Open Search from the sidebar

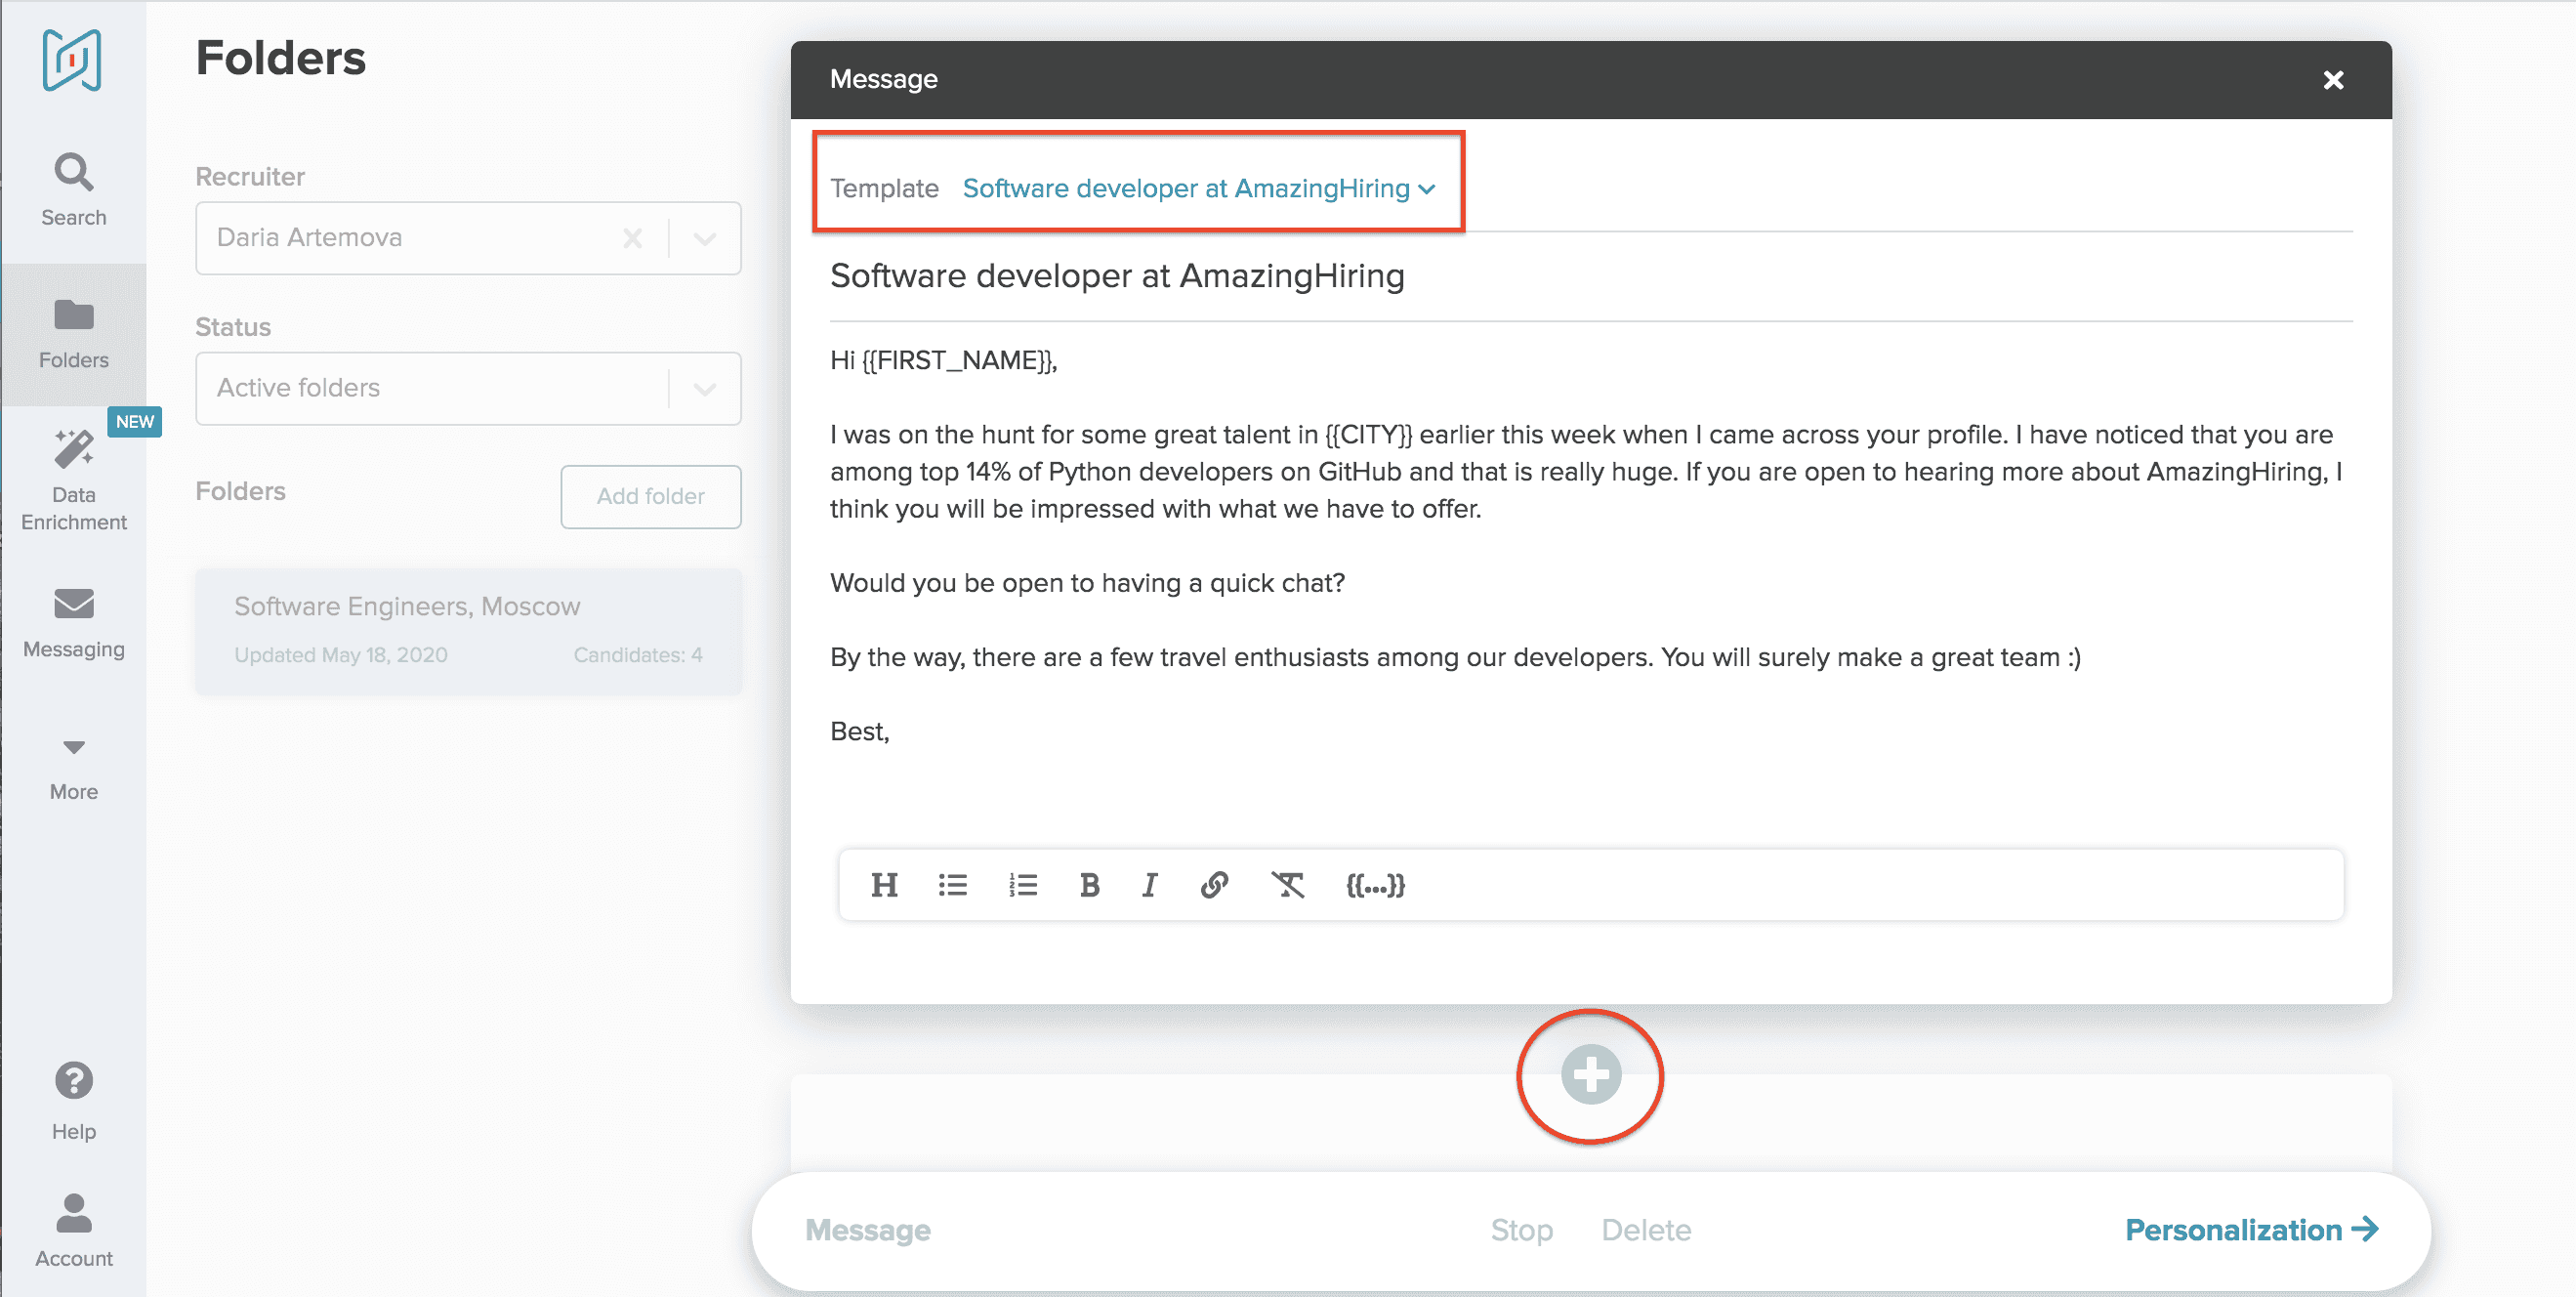click(73, 190)
